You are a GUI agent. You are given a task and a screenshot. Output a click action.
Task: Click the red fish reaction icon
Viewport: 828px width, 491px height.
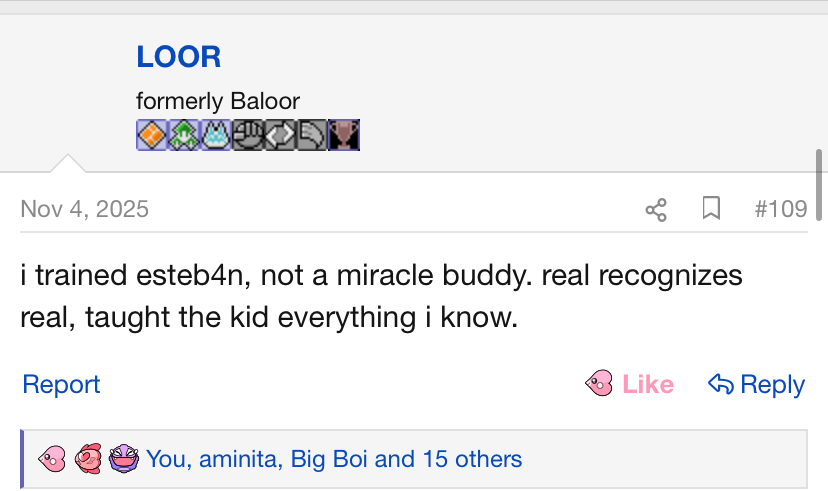point(88,459)
